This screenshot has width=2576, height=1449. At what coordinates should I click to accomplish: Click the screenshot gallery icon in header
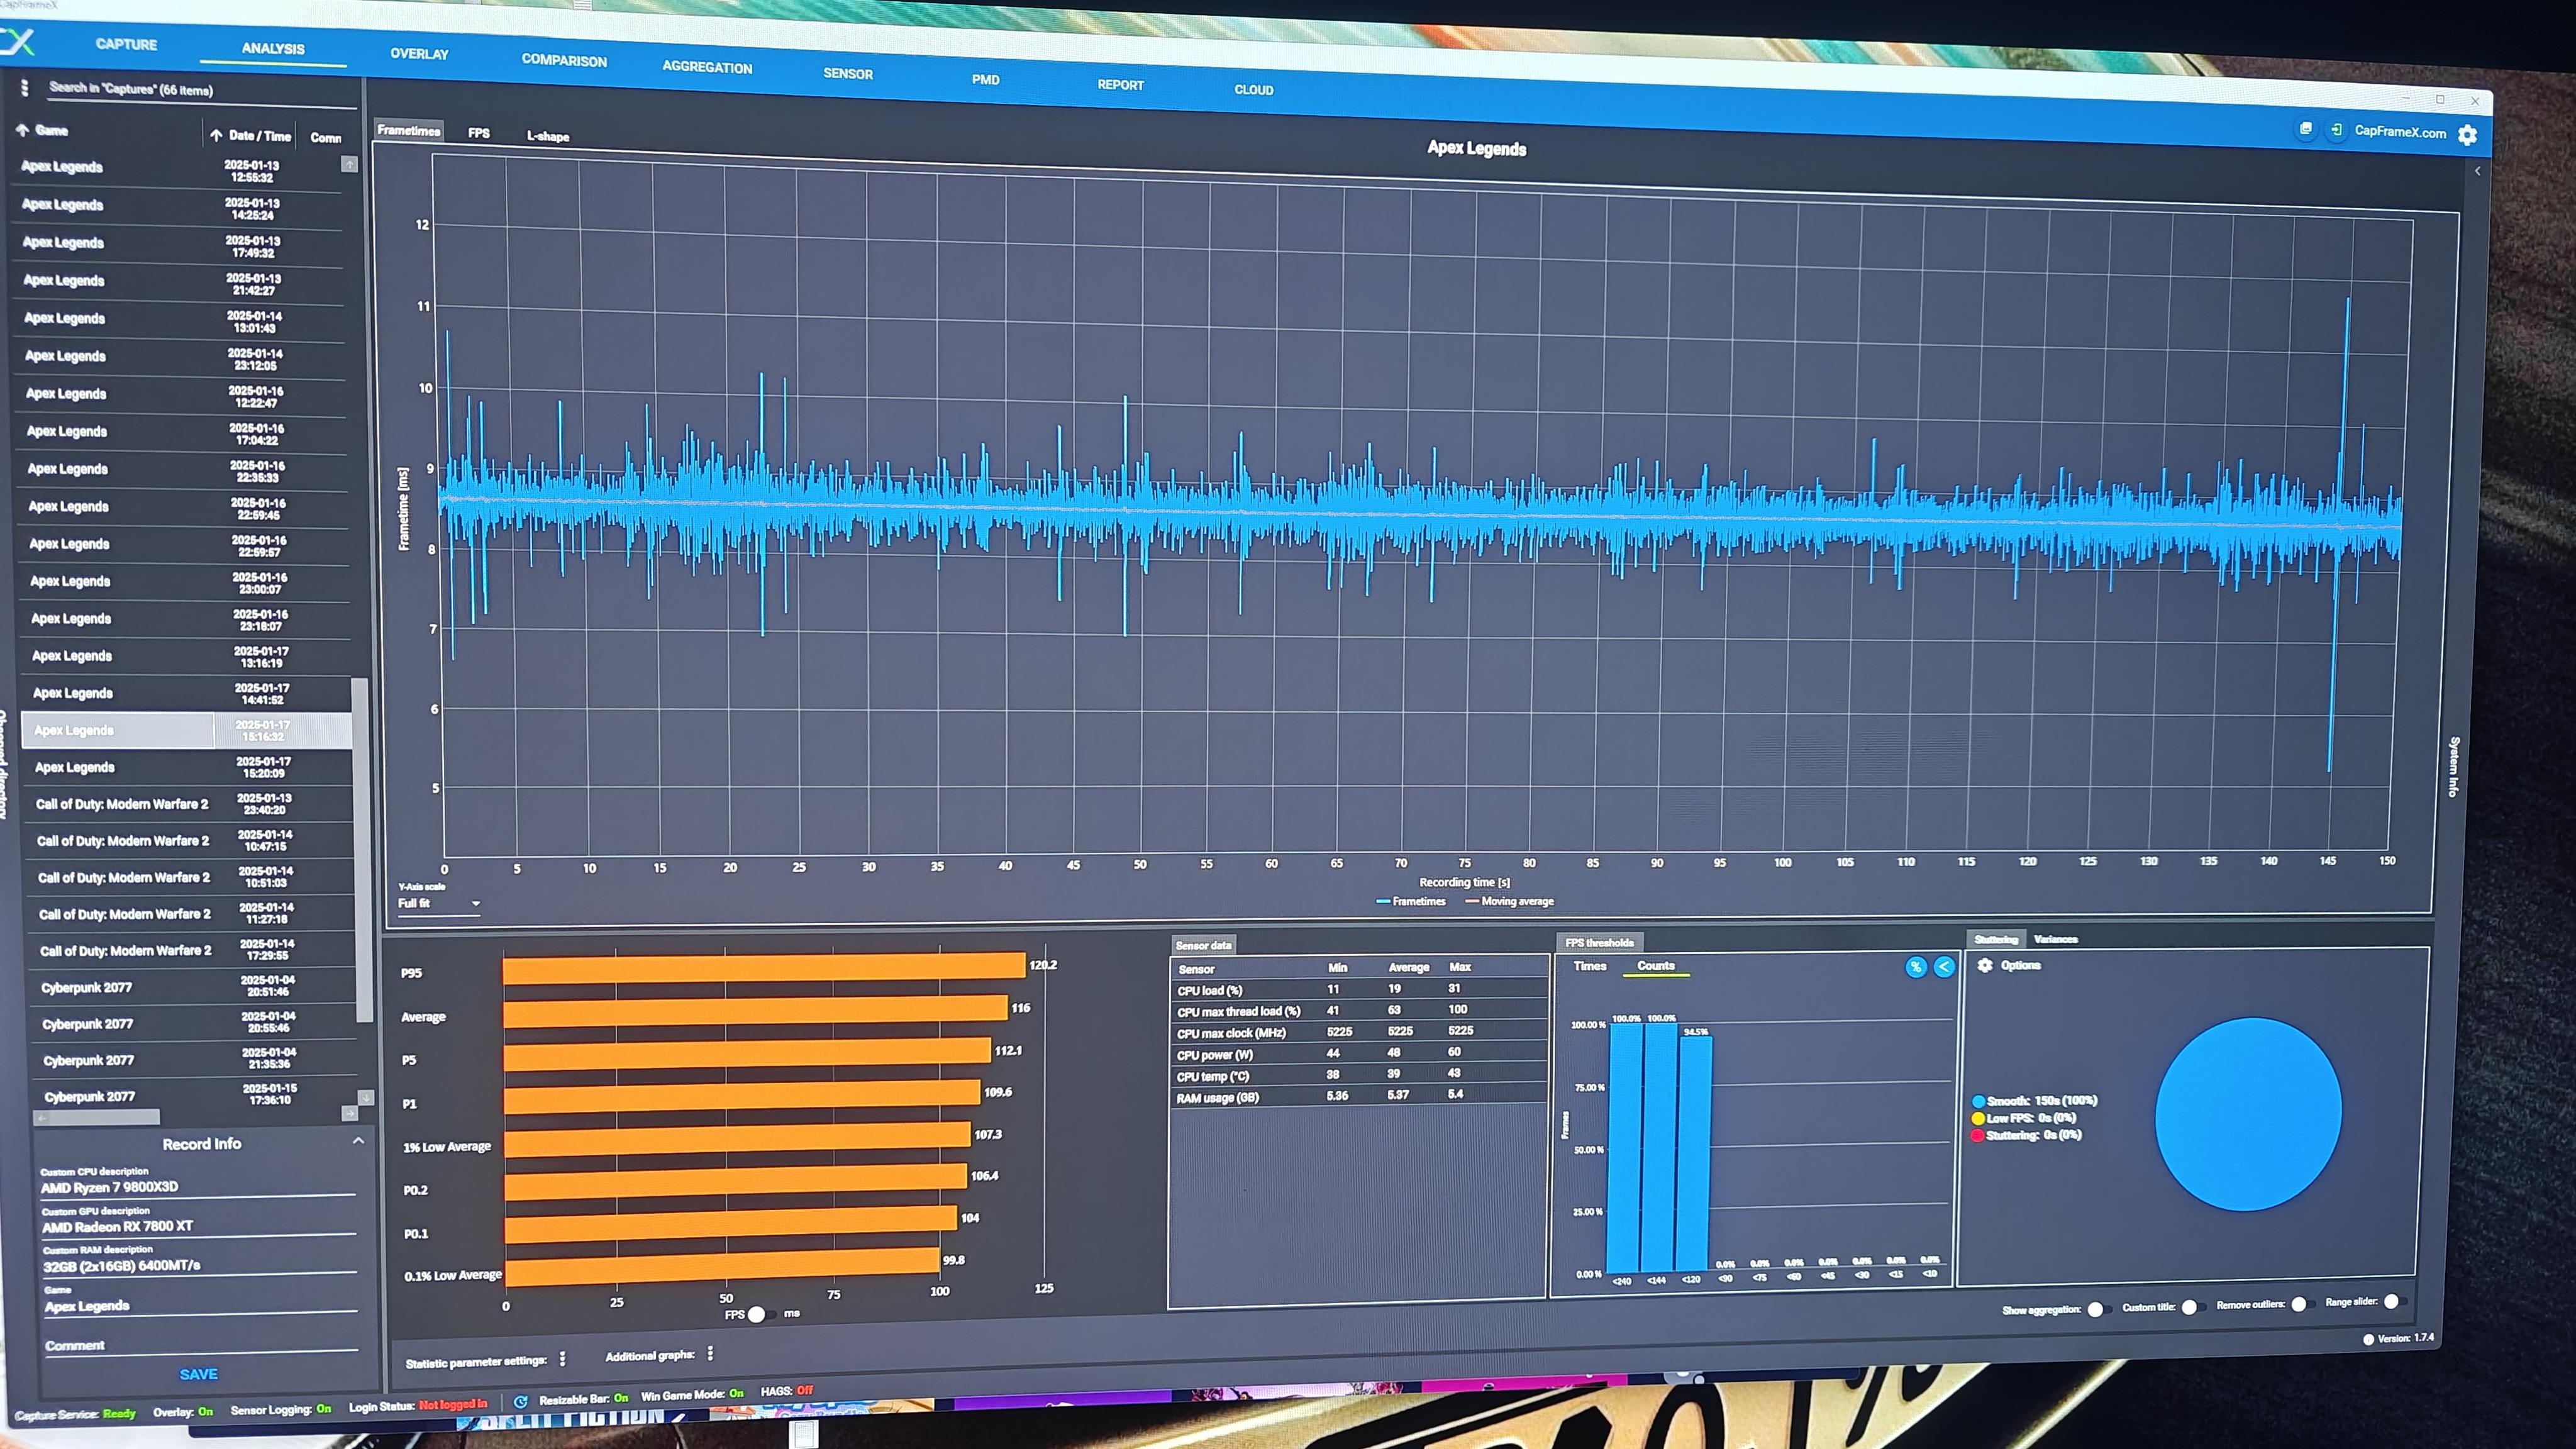(2305, 129)
